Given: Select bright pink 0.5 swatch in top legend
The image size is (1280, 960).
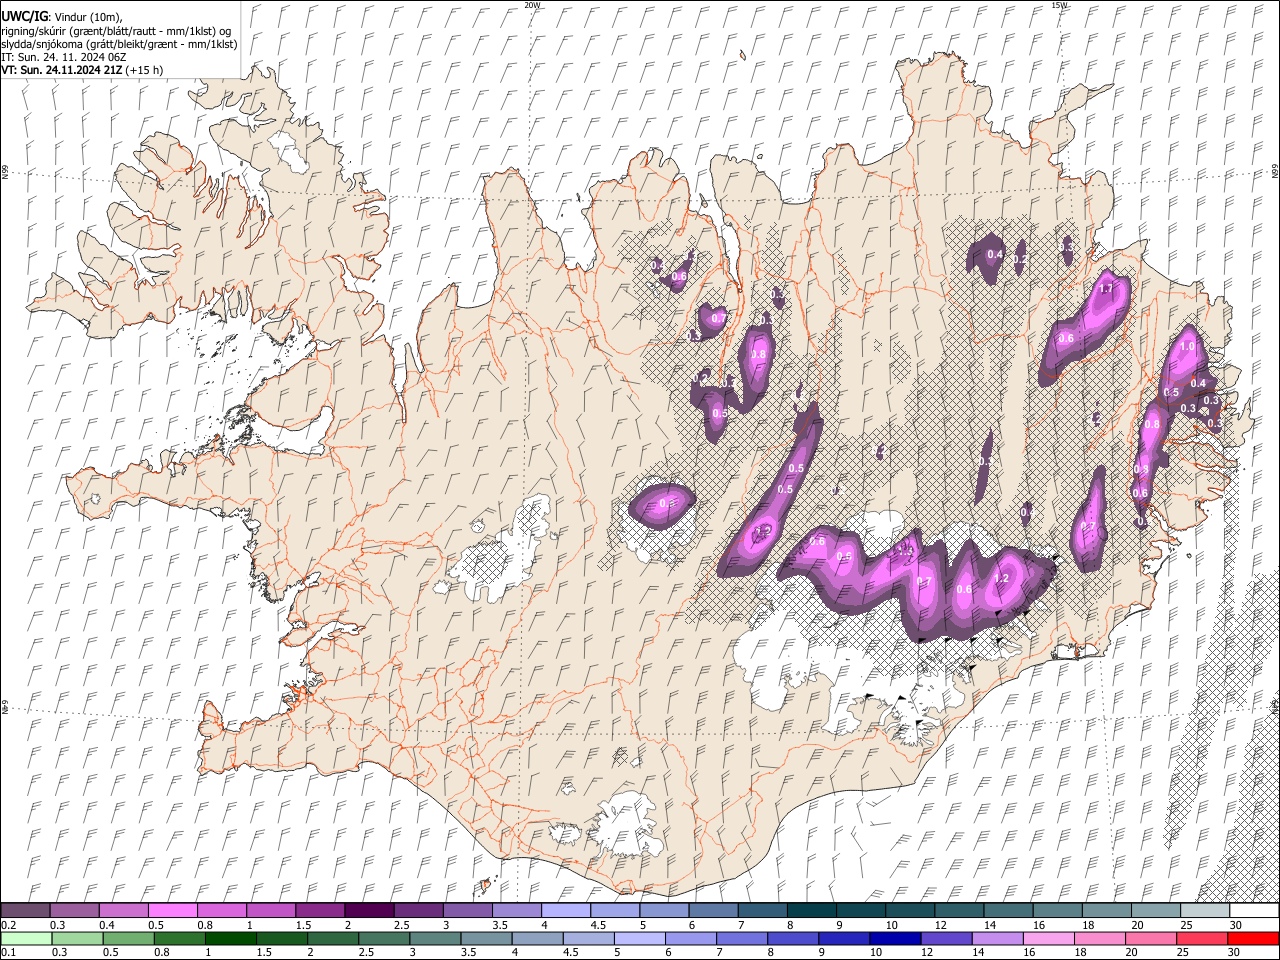Looking at the screenshot, I should click(x=172, y=911).
